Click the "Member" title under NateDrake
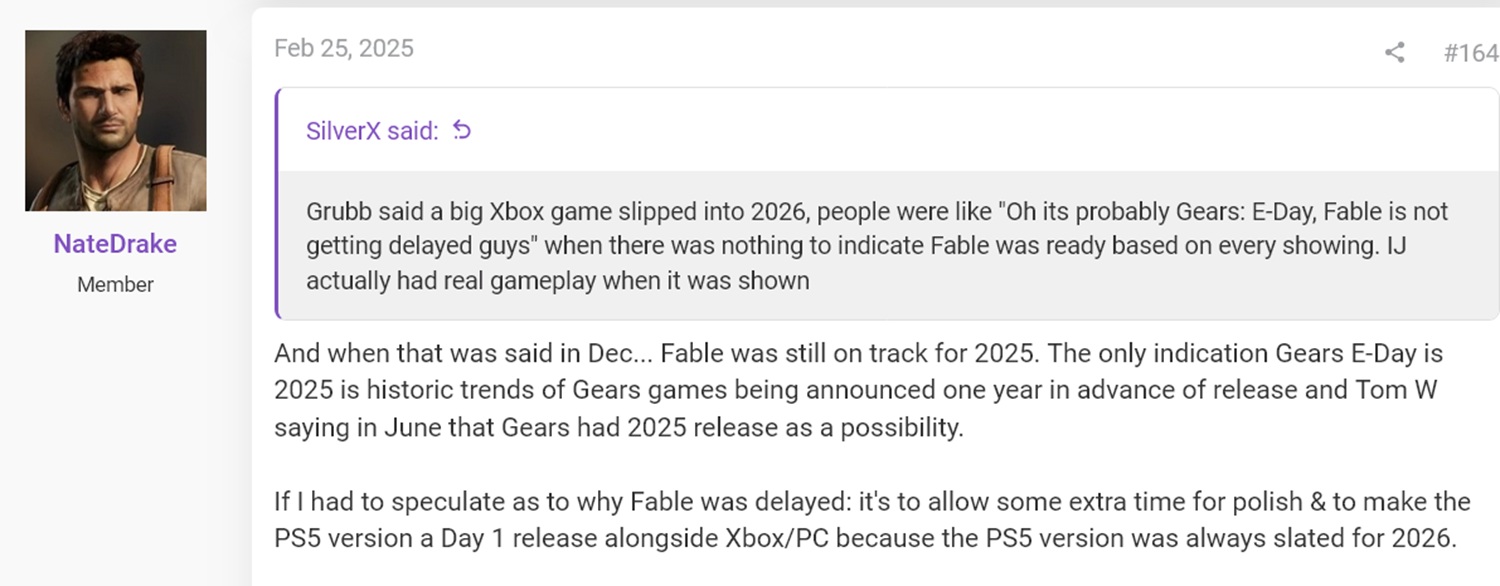This screenshot has height=586, width=1500. pyautogui.click(x=116, y=285)
